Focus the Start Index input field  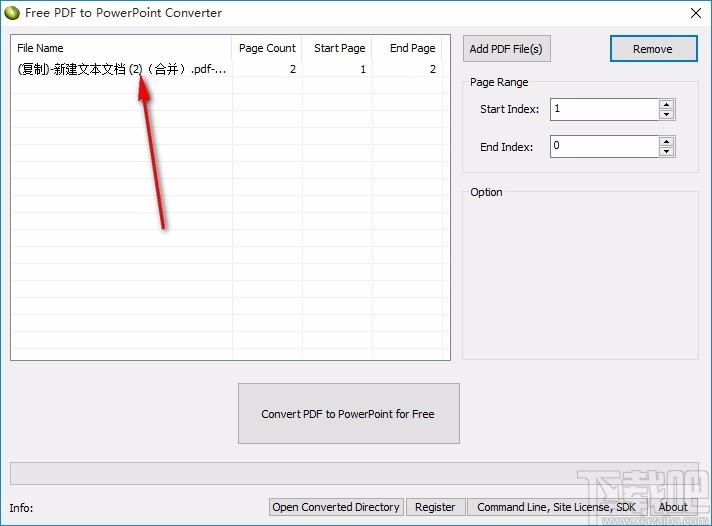[x=604, y=109]
